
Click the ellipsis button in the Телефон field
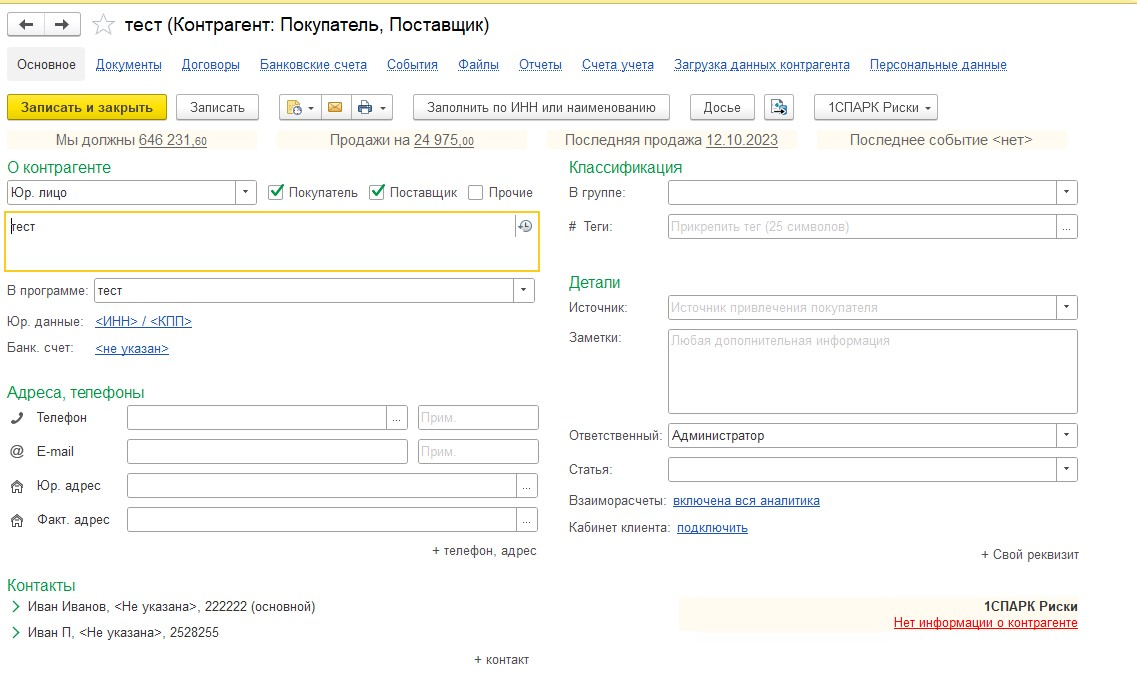pos(397,418)
